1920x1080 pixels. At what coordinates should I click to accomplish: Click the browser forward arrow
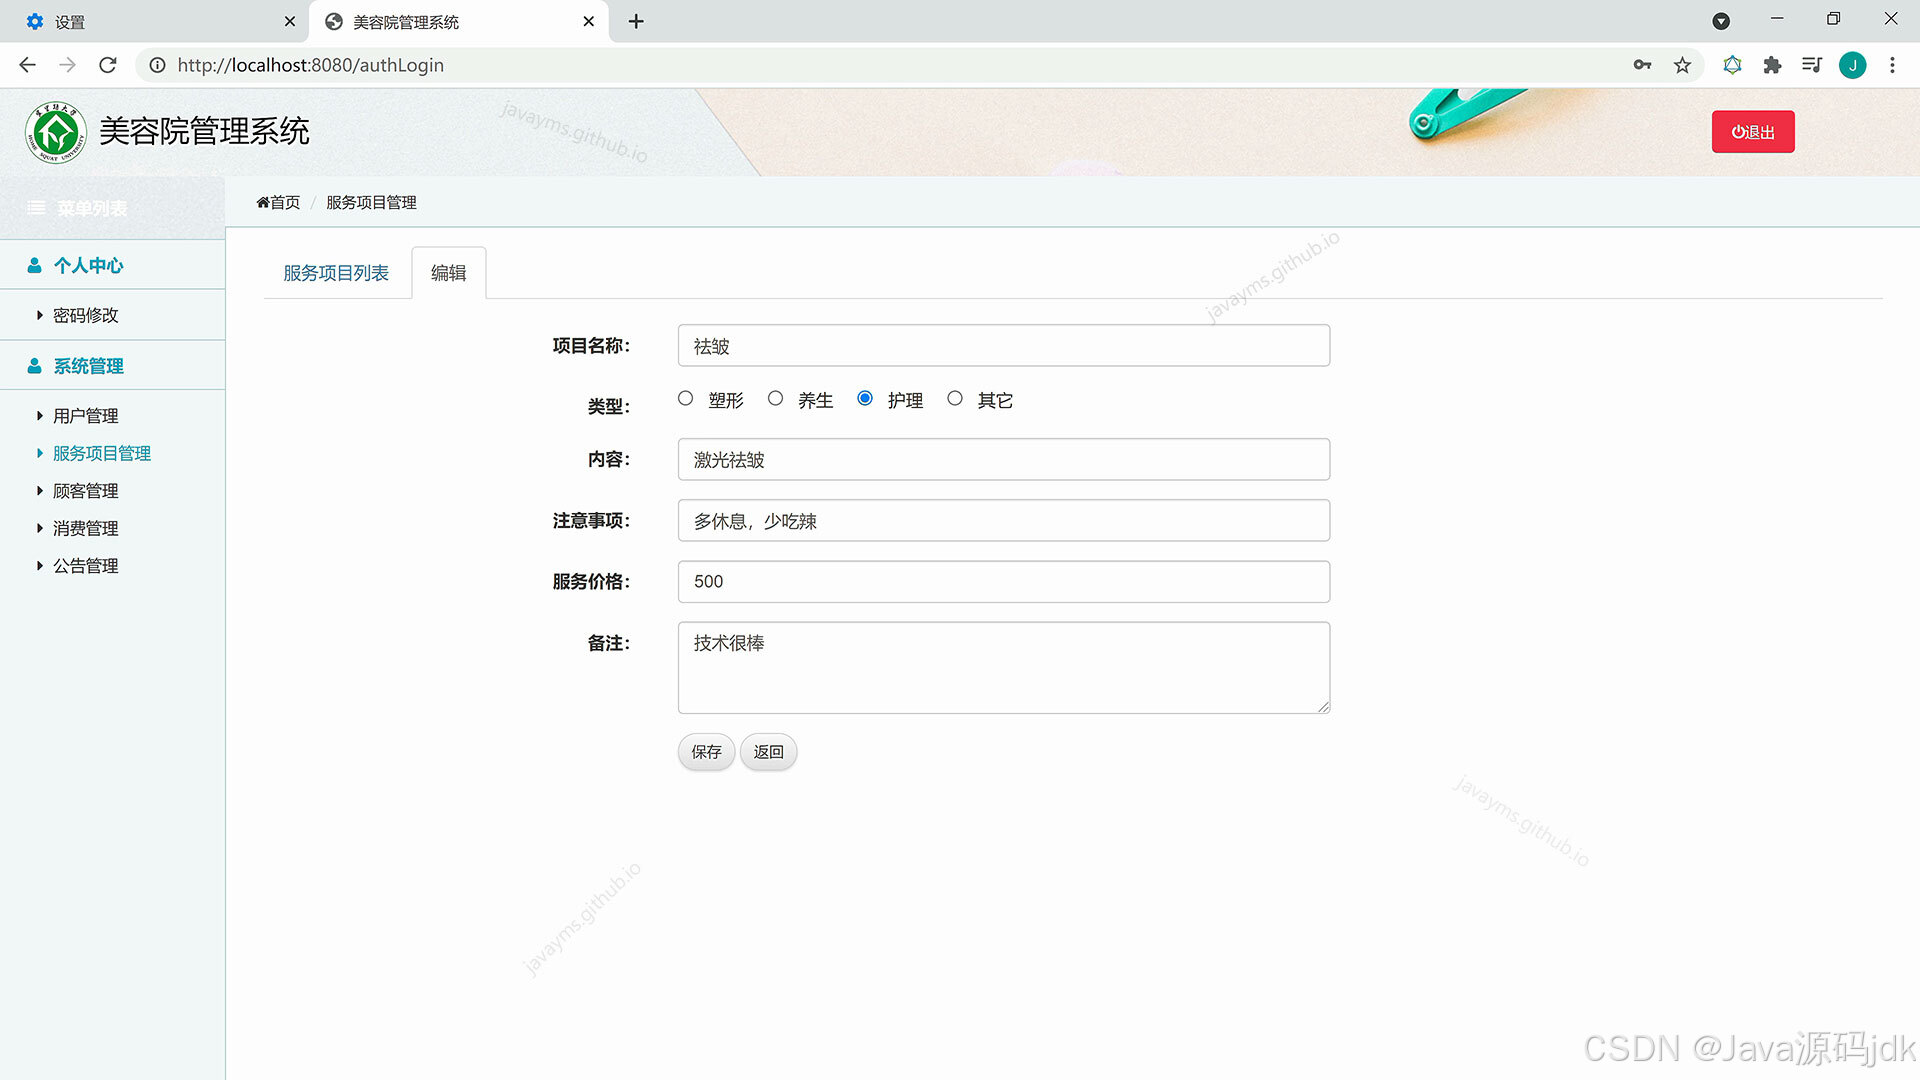(x=67, y=65)
